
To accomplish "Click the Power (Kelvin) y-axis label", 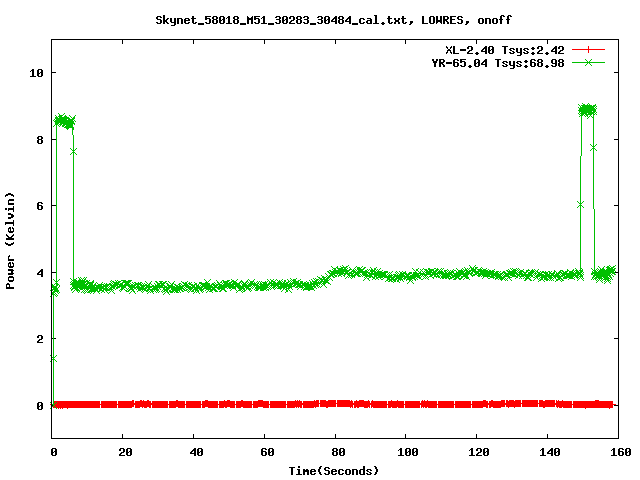I will [x=10, y=241].
